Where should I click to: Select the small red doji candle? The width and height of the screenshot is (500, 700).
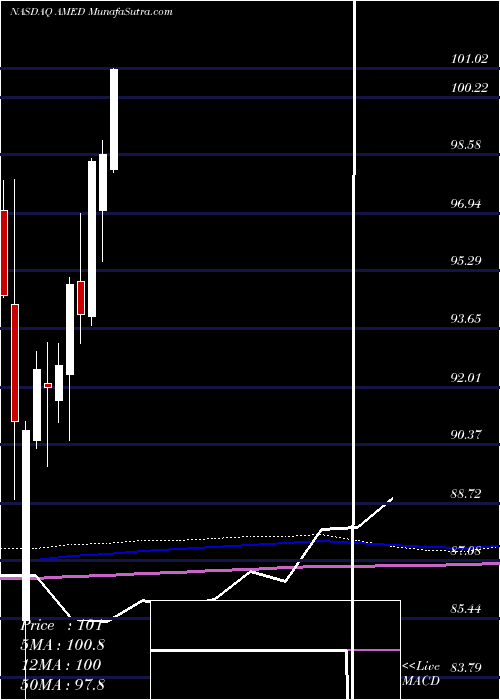pyautogui.click(x=48, y=385)
